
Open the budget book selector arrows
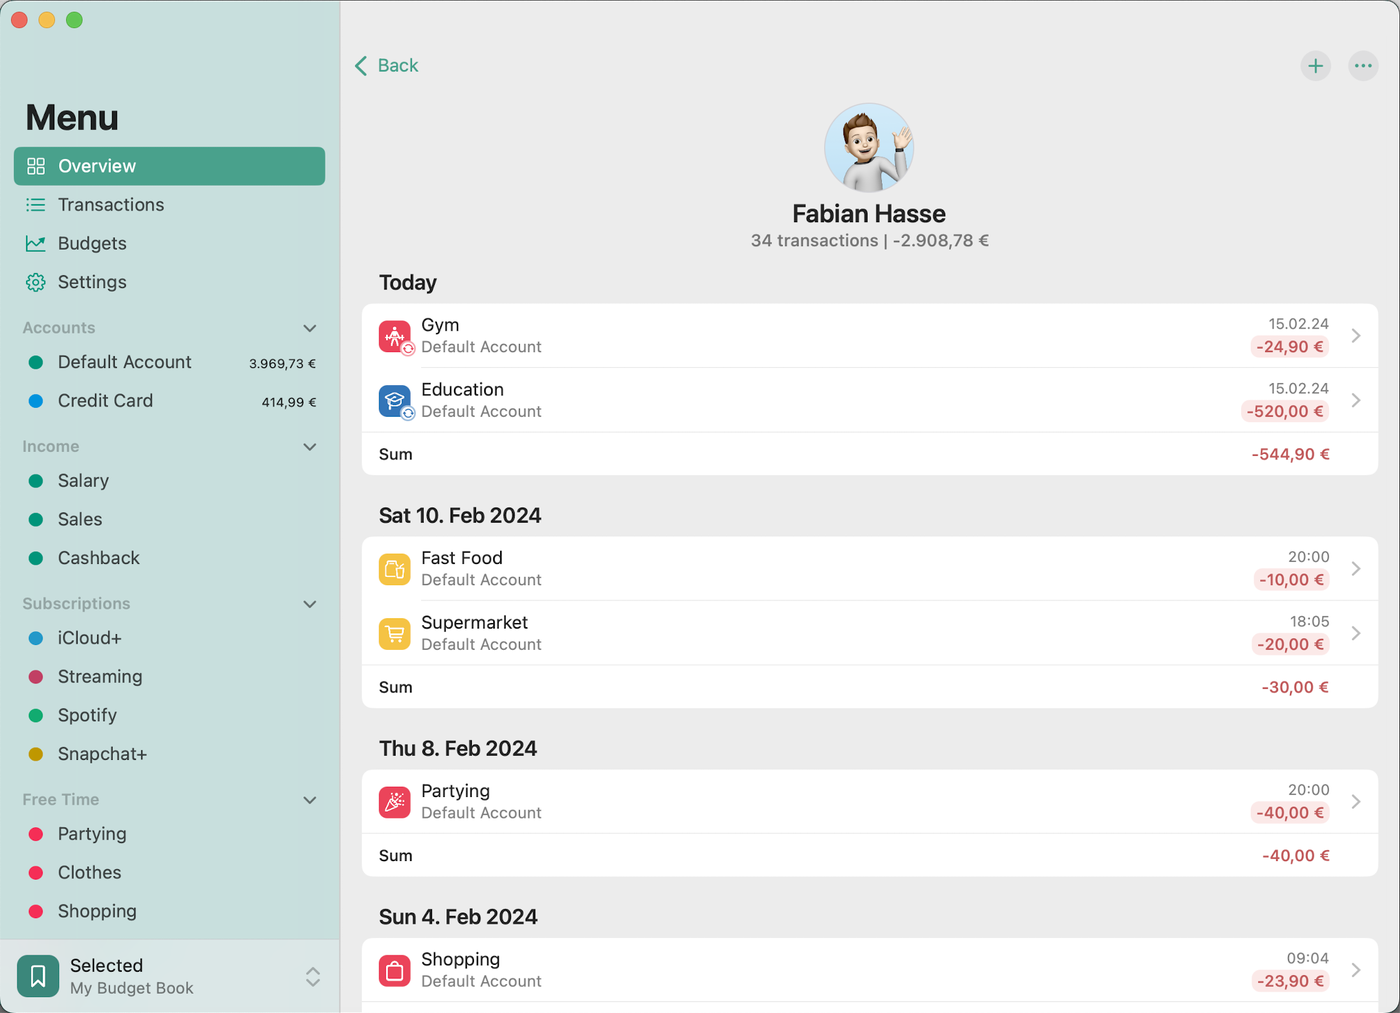tap(313, 977)
